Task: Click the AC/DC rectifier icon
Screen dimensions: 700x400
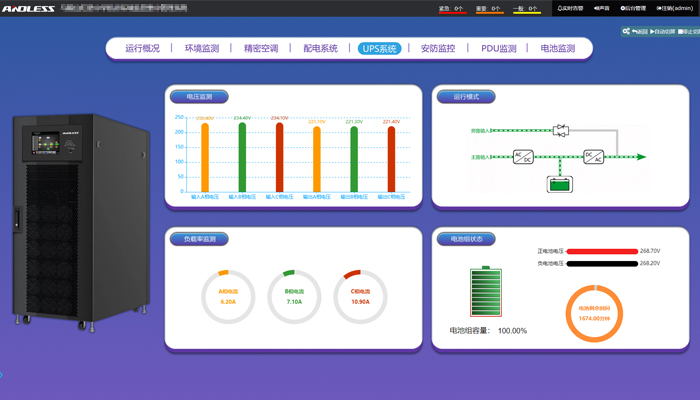Action: (523, 157)
